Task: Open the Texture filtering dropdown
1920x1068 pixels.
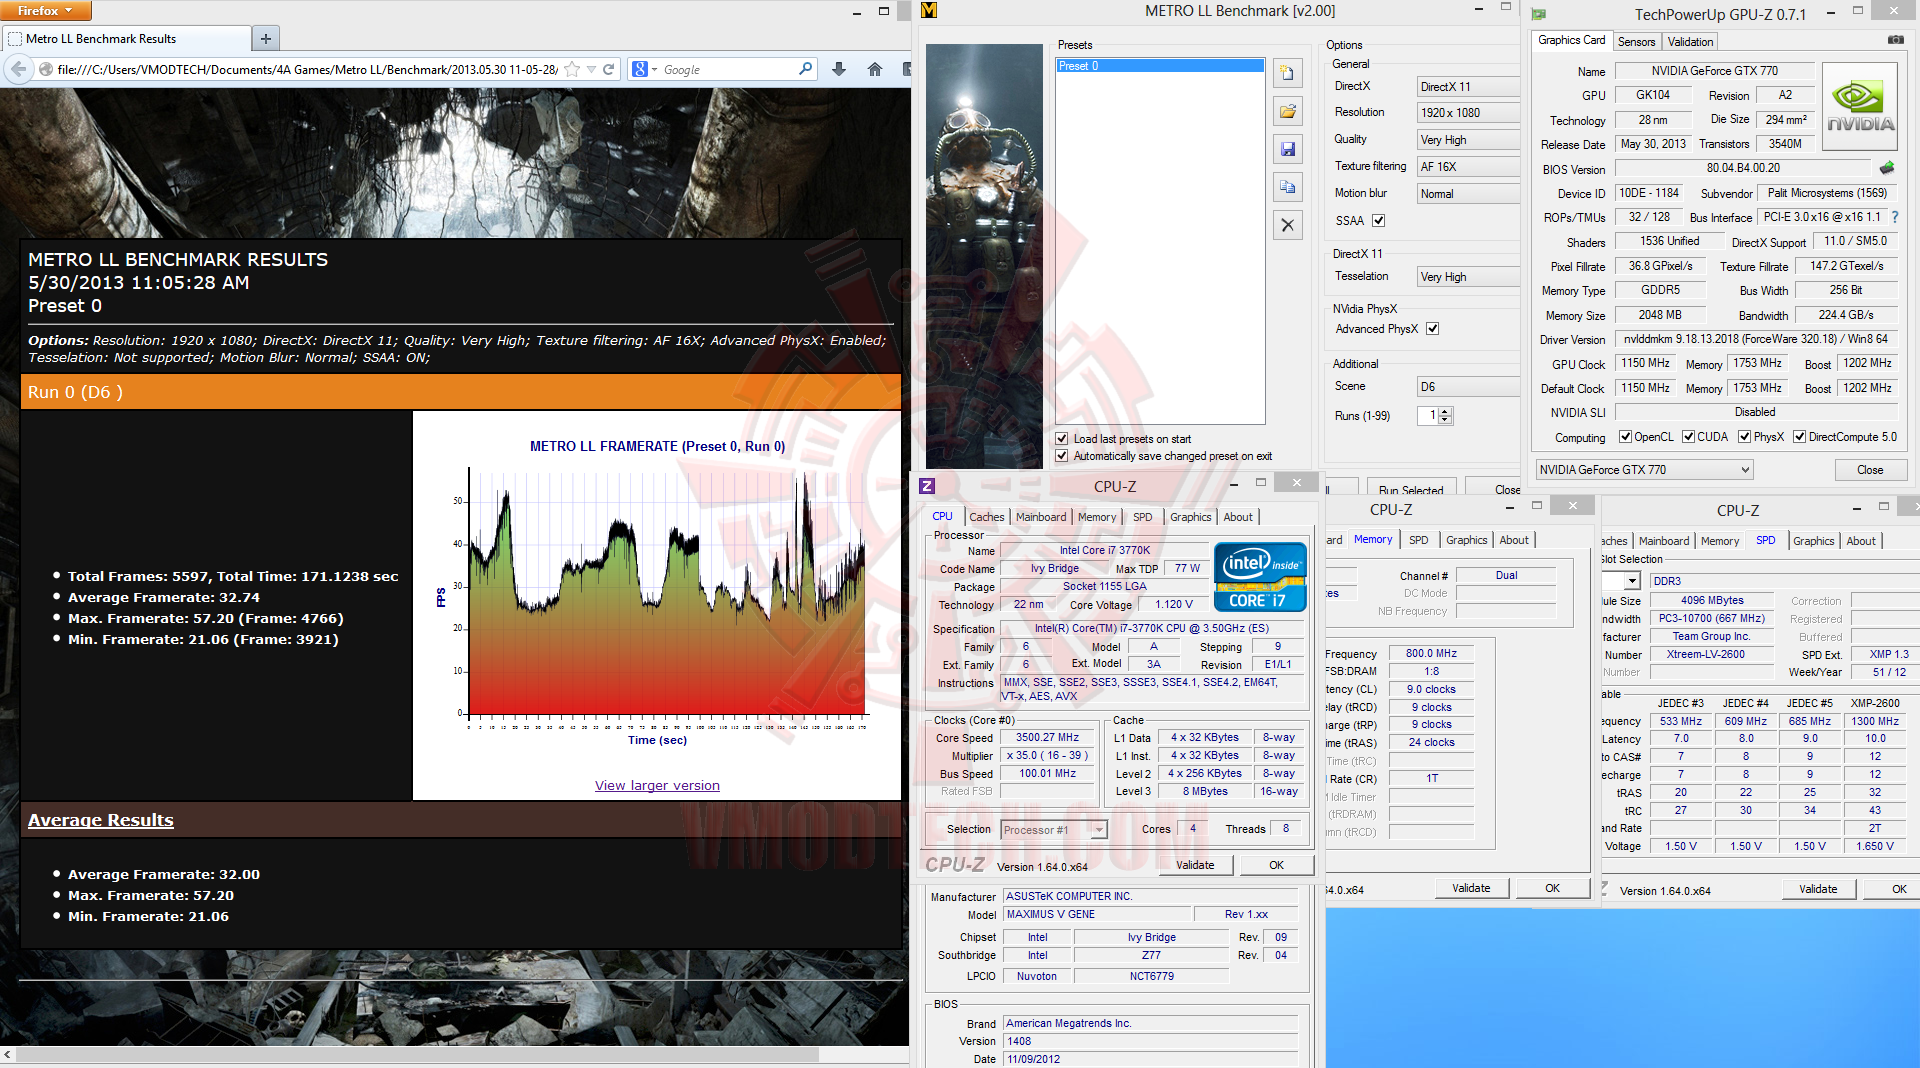Action: coord(1468,167)
